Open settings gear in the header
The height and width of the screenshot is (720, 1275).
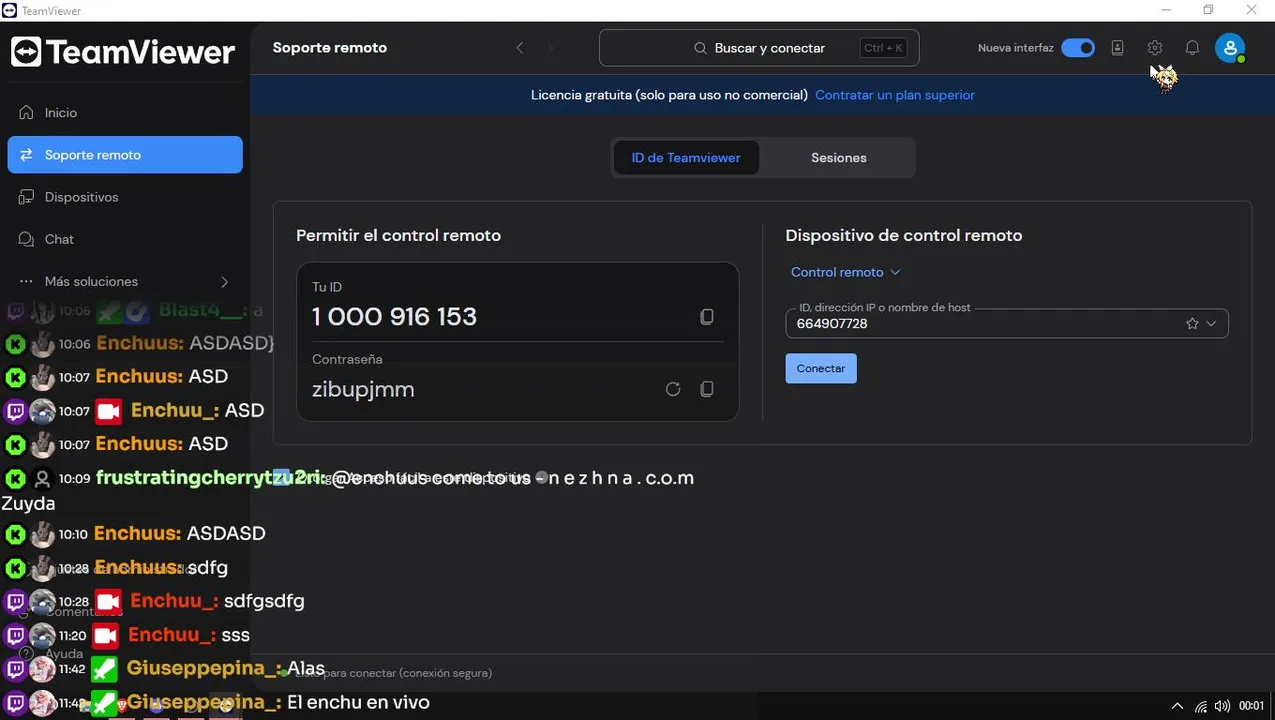pos(1155,48)
